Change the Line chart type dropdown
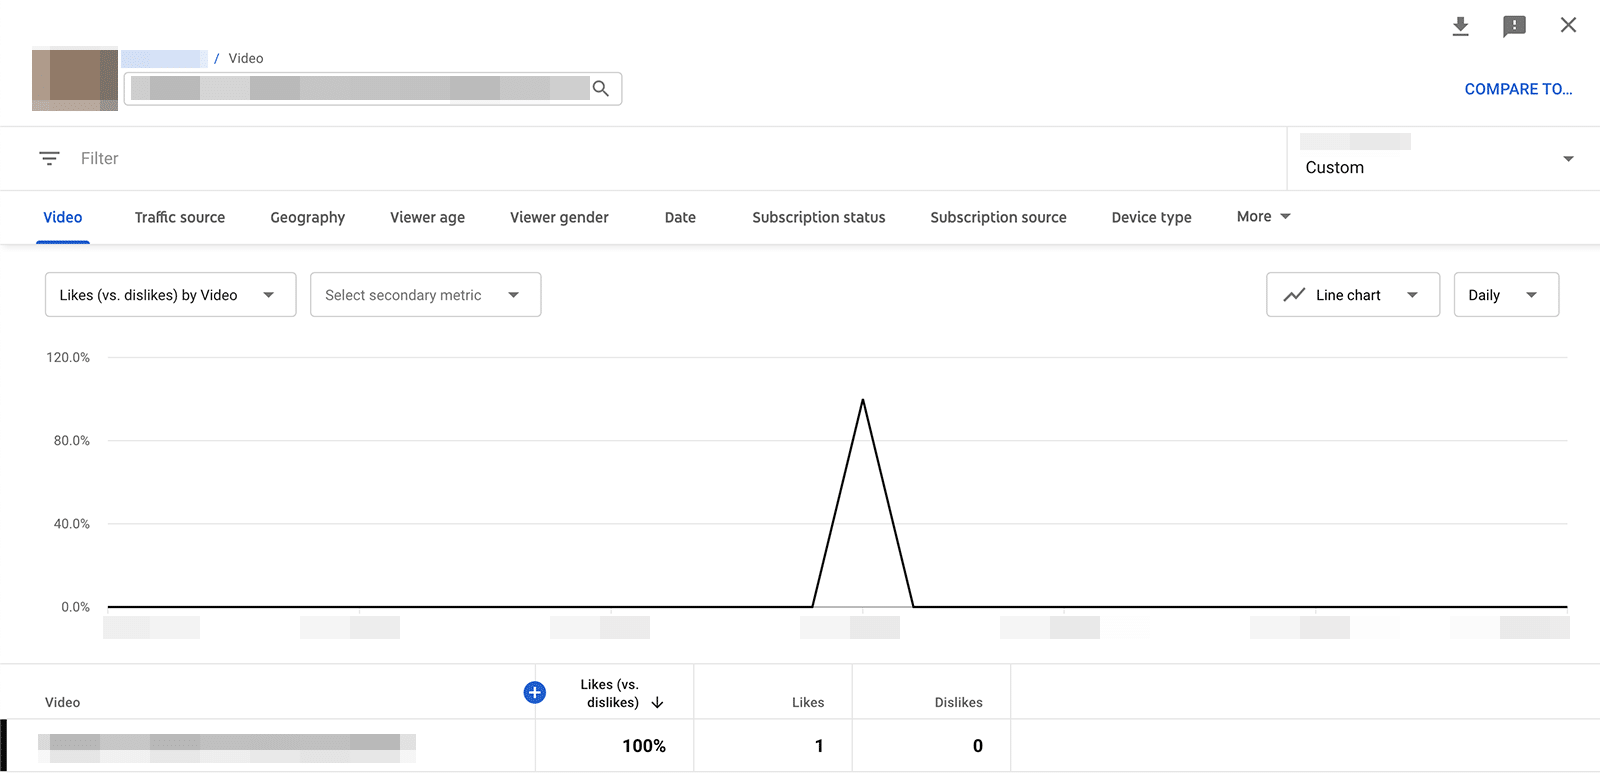Image resolution: width=1600 pixels, height=779 pixels. pos(1352,295)
